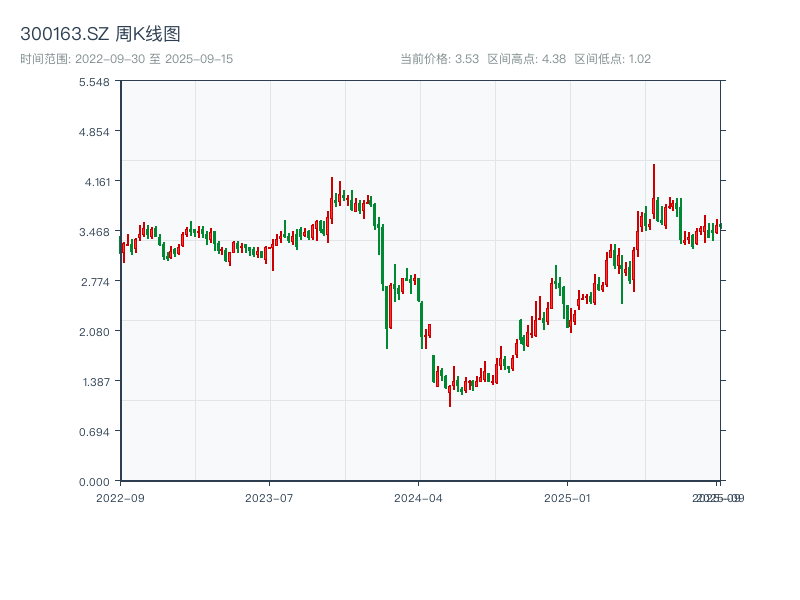Click the 当前价格 3.53 label
The height and width of the screenshot is (600, 800).
[x=439, y=59]
